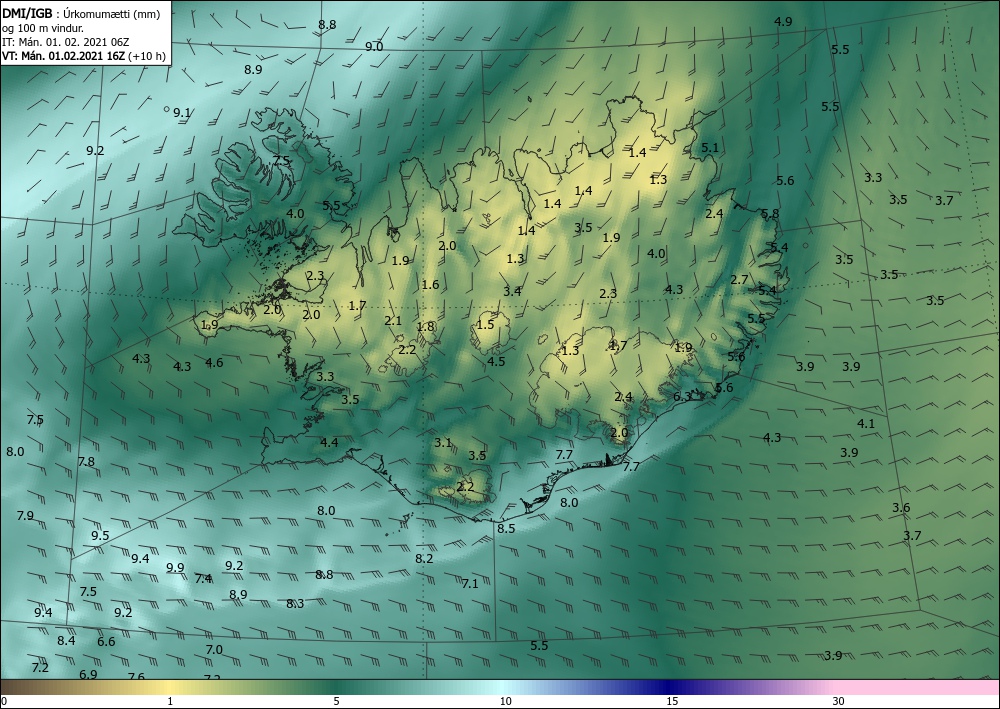Click the 7.1 value over the ocean

pos(470,583)
